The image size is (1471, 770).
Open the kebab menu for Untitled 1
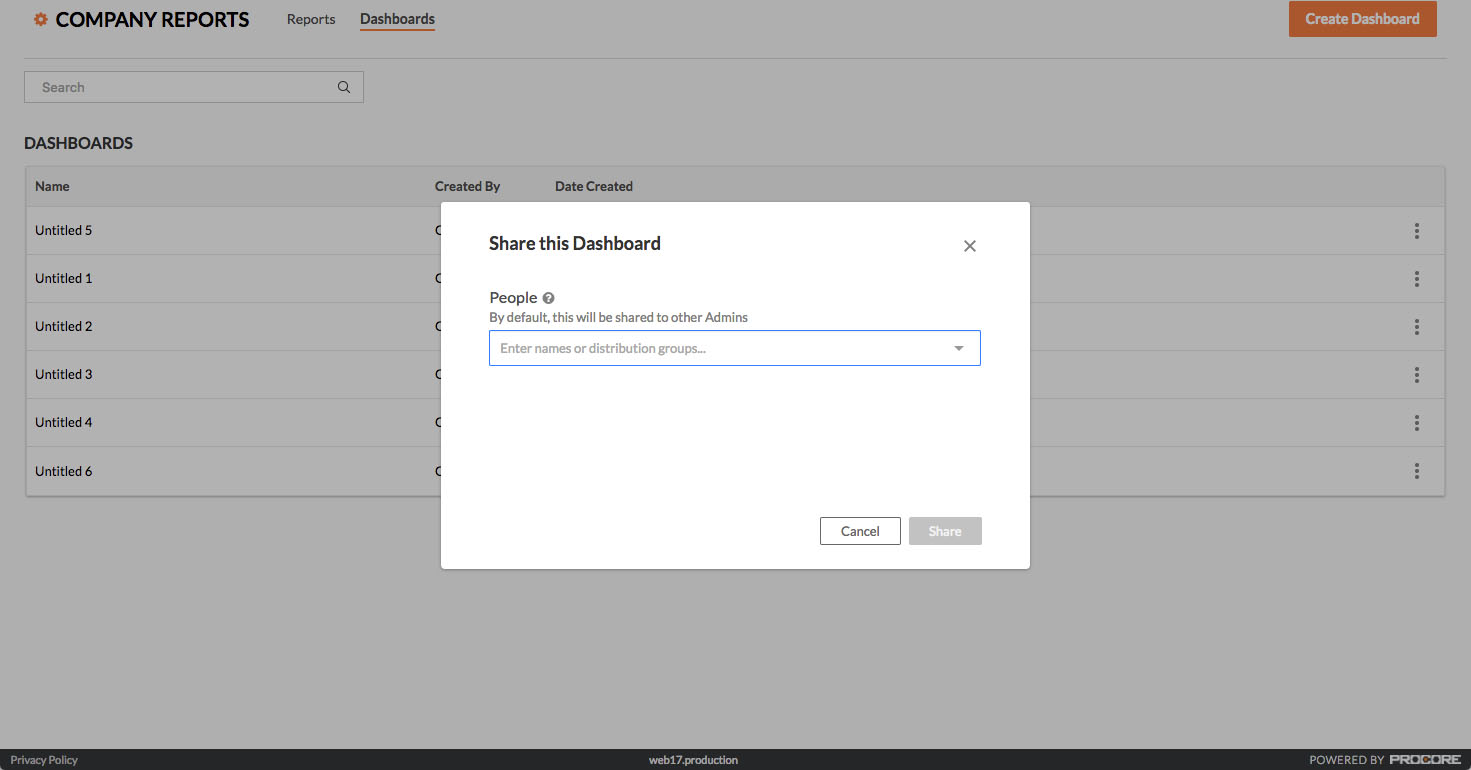pyautogui.click(x=1417, y=278)
